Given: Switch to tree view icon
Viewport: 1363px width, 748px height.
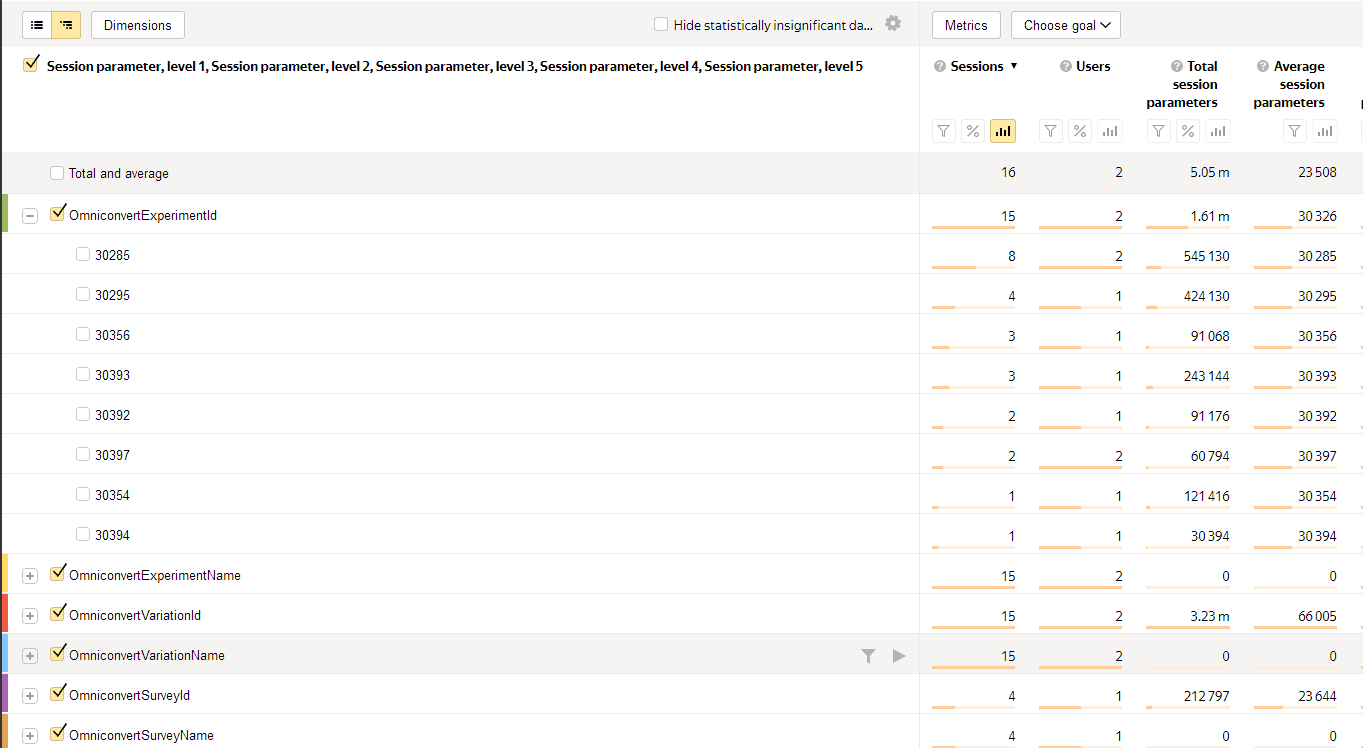Looking at the screenshot, I should [66, 25].
